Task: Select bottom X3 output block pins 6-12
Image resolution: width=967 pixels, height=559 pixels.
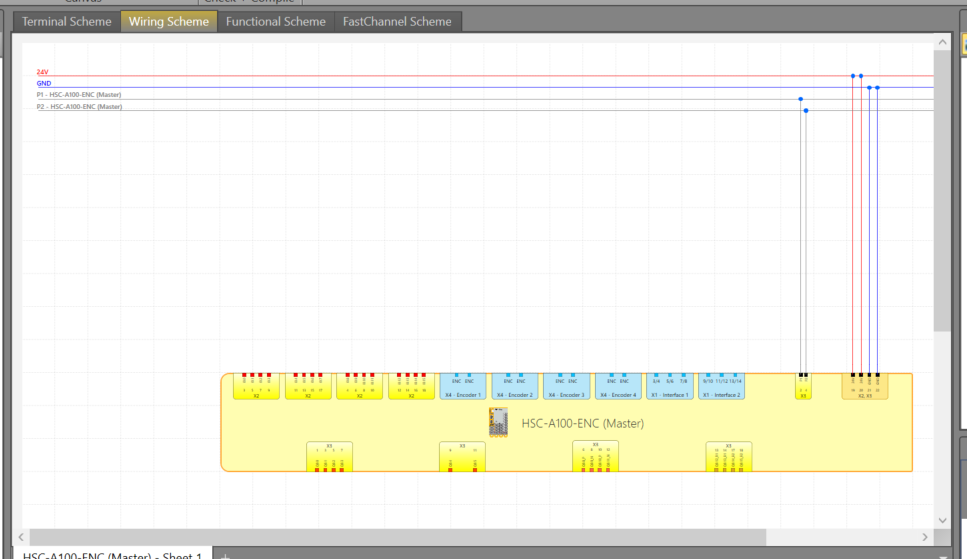Action: tap(596, 457)
